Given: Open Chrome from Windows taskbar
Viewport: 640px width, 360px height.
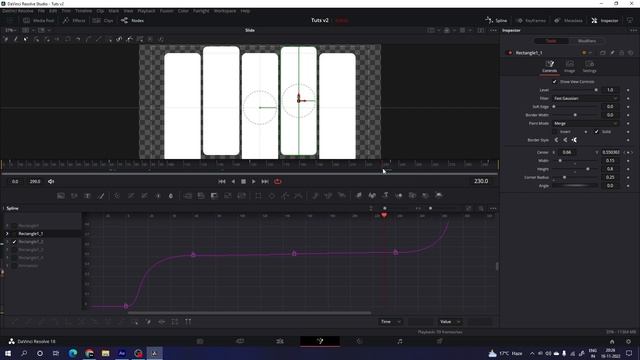Looking at the screenshot, I should pyautogui.click(x=89, y=353).
